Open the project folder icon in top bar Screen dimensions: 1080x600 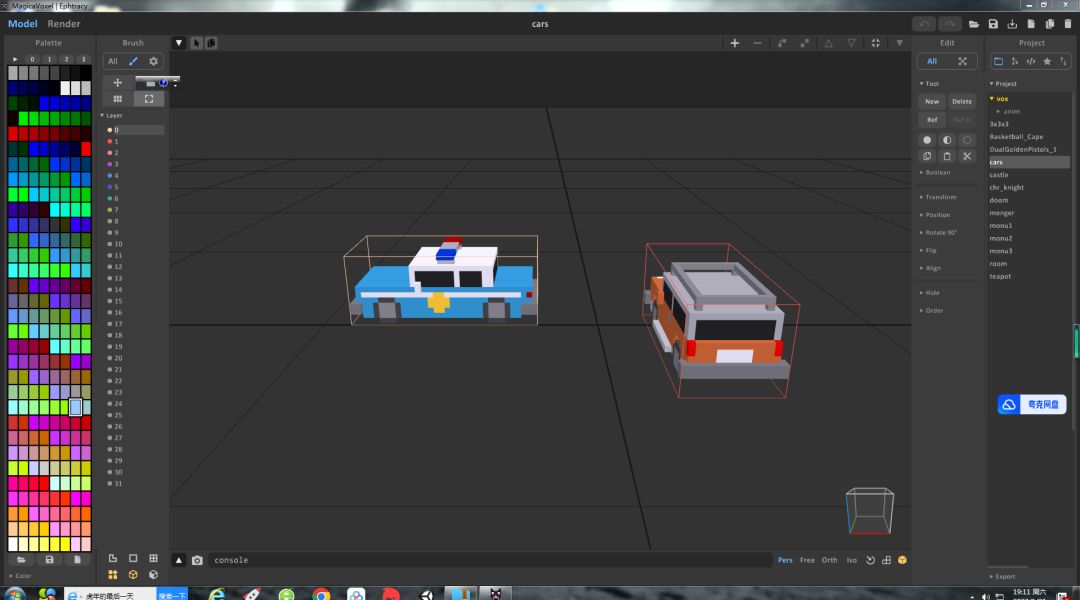[974, 24]
